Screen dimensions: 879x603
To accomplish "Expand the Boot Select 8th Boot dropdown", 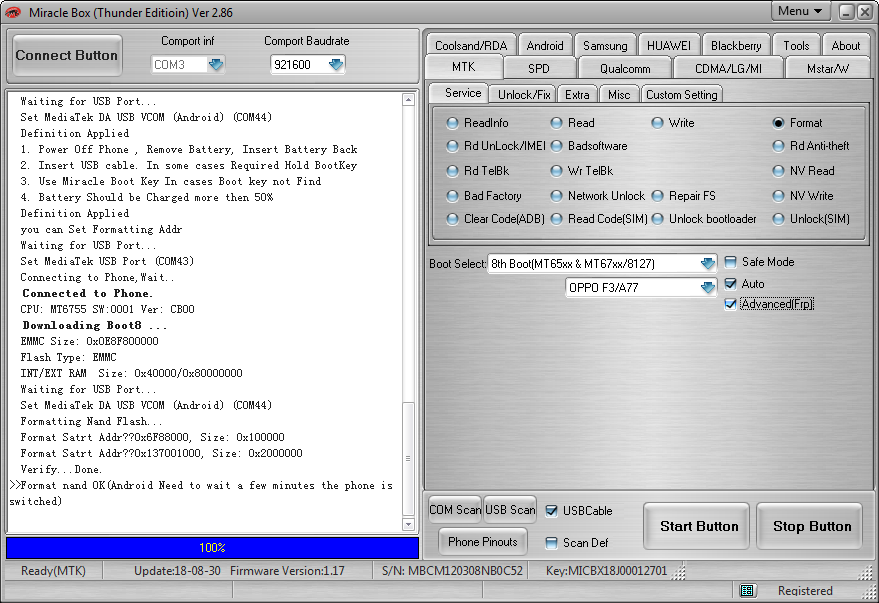I will tap(707, 263).
